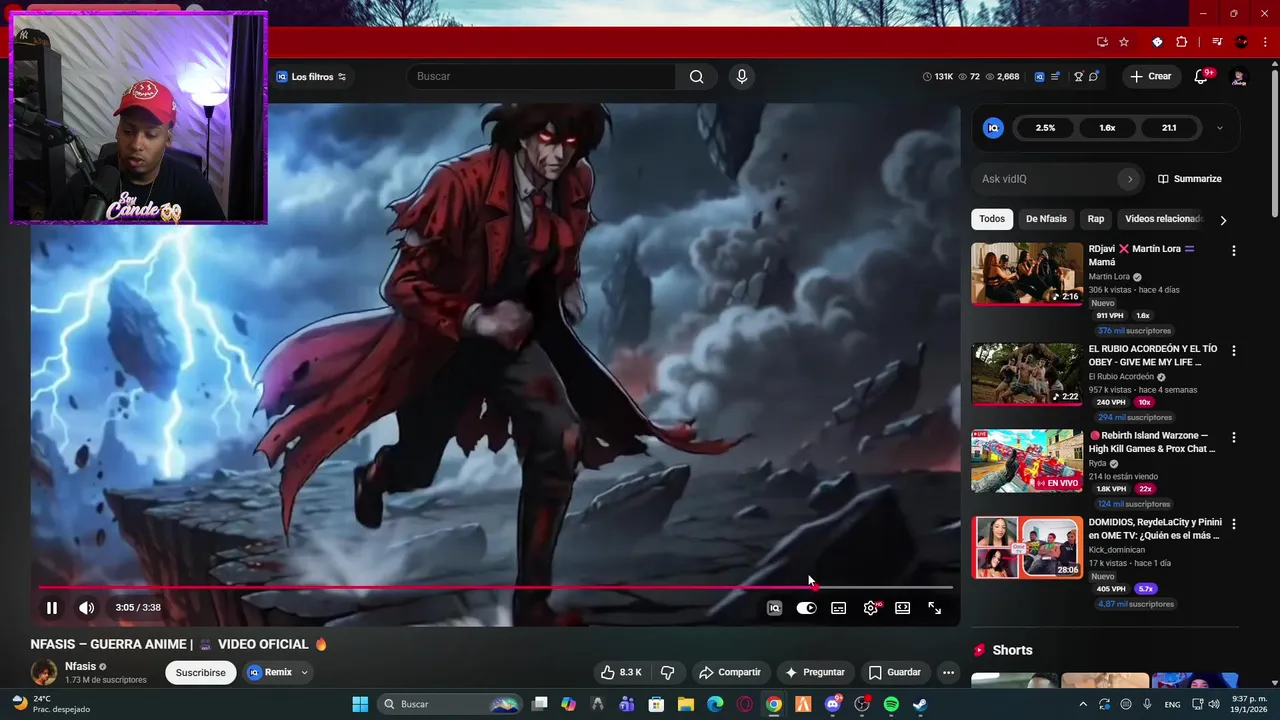This screenshot has width=1280, height=720.
Task: Open options for Rebirth Island Warzone video
Action: [1233, 438]
